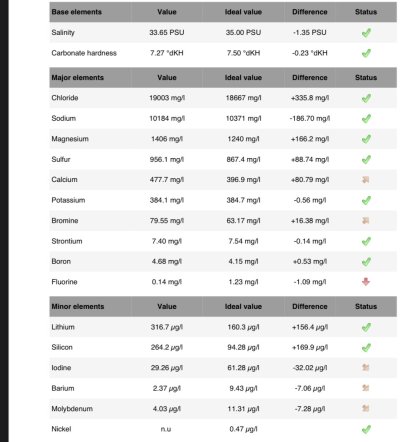Click the red down-arrow status for Fluorine
The width and height of the screenshot is (400, 442).
[x=366, y=282]
